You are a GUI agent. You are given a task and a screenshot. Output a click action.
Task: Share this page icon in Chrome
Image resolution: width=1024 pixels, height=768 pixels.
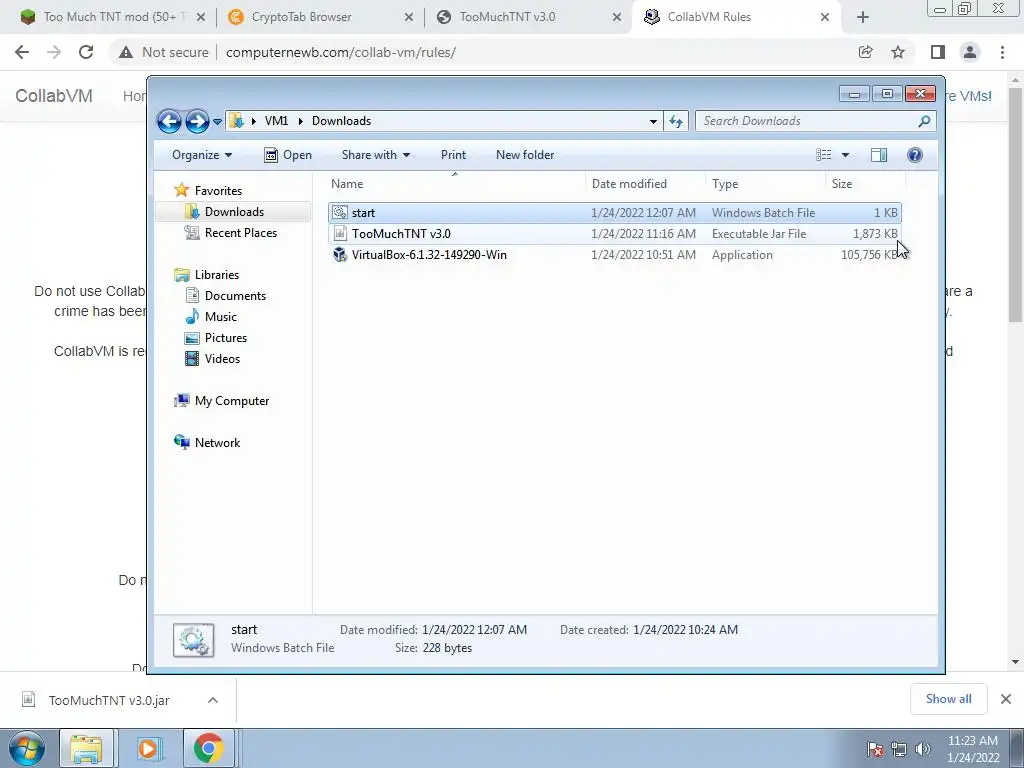click(x=865, y=52)
